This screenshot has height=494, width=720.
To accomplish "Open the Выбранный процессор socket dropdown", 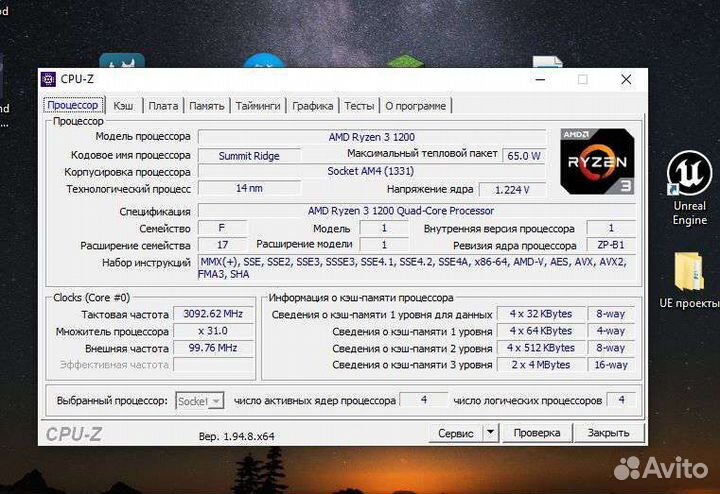I will pyautogui.click(x=199, y=401).
